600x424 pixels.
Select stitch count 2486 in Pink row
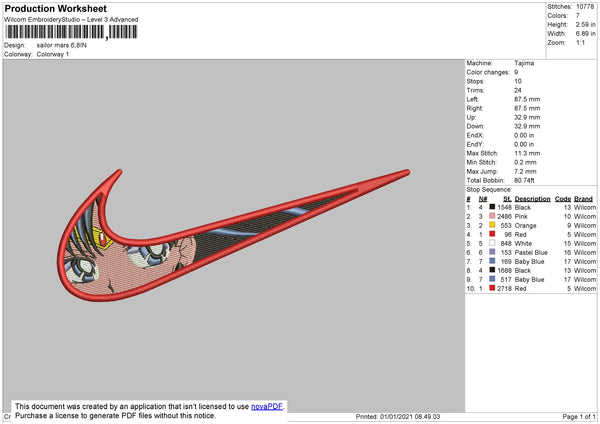(x=504, y=216)
